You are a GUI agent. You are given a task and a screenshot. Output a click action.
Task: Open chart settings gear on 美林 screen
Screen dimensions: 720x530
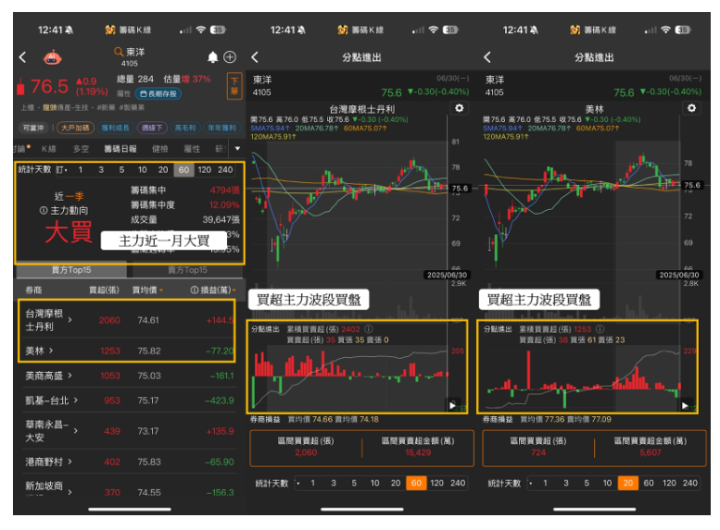tap(692, 108)
